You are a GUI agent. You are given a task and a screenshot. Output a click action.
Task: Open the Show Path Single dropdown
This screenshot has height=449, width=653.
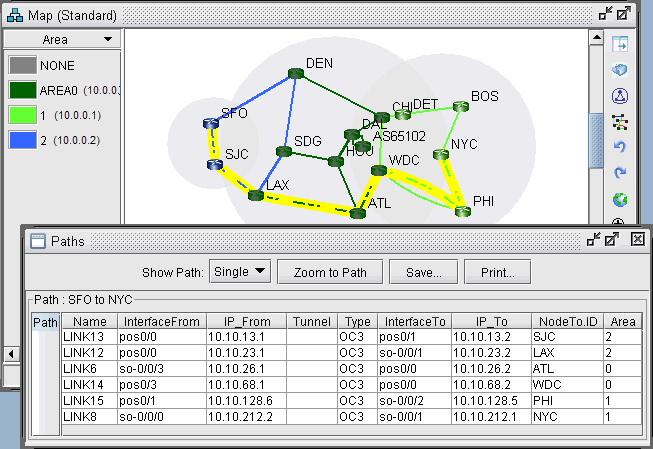(241, 271)
